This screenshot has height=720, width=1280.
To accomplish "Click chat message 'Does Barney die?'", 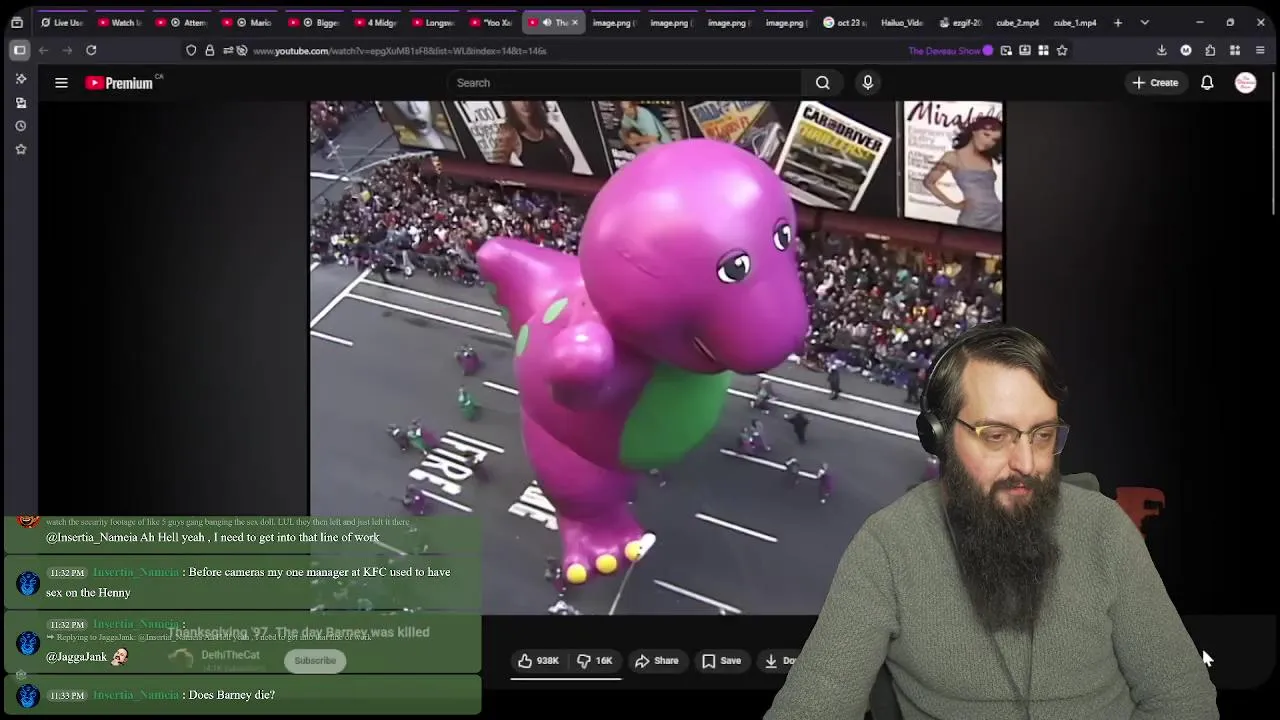I will coord(231,695).
